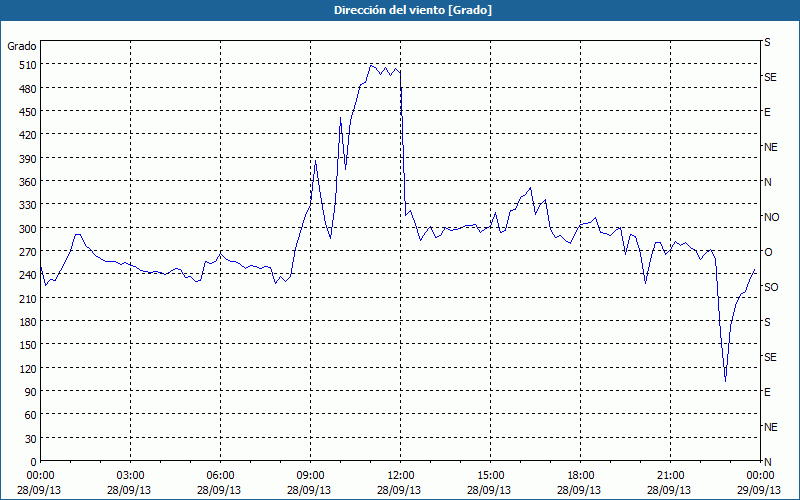Click the "360" degree axis value

28,182
